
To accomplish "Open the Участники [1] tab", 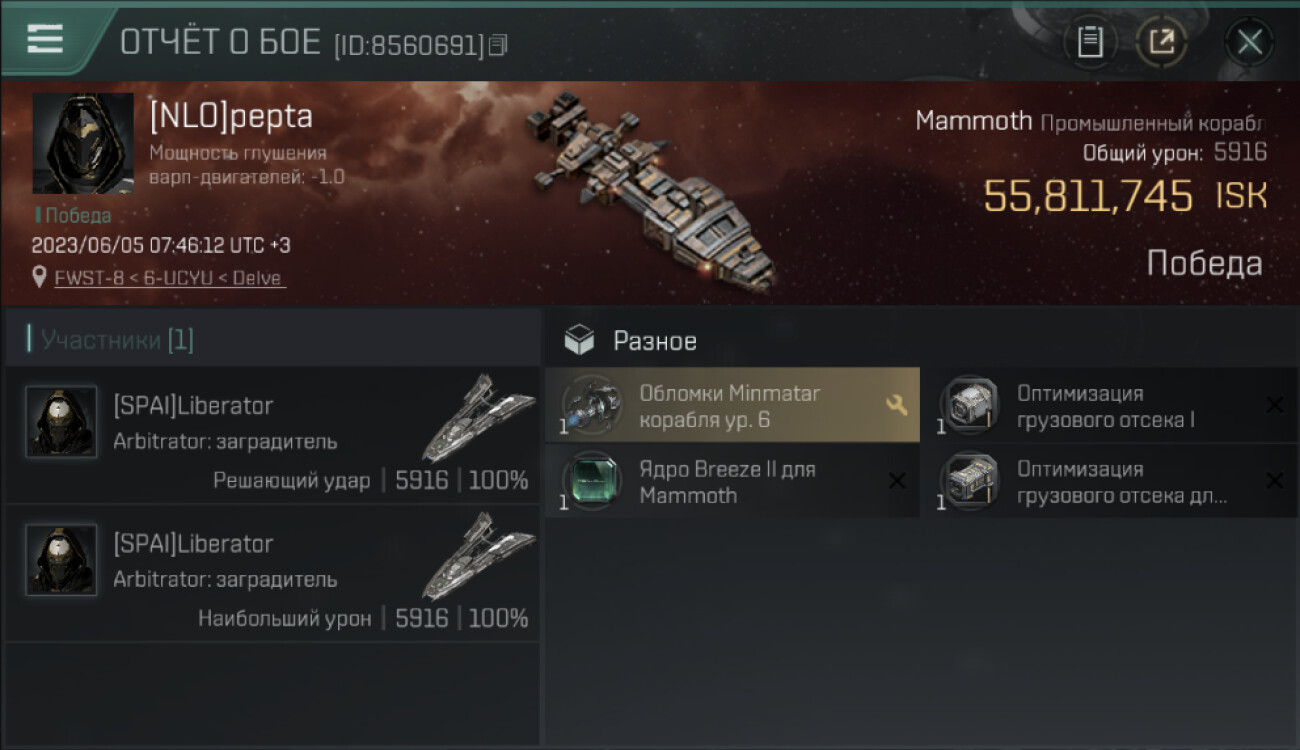I will tap(117, 340).
